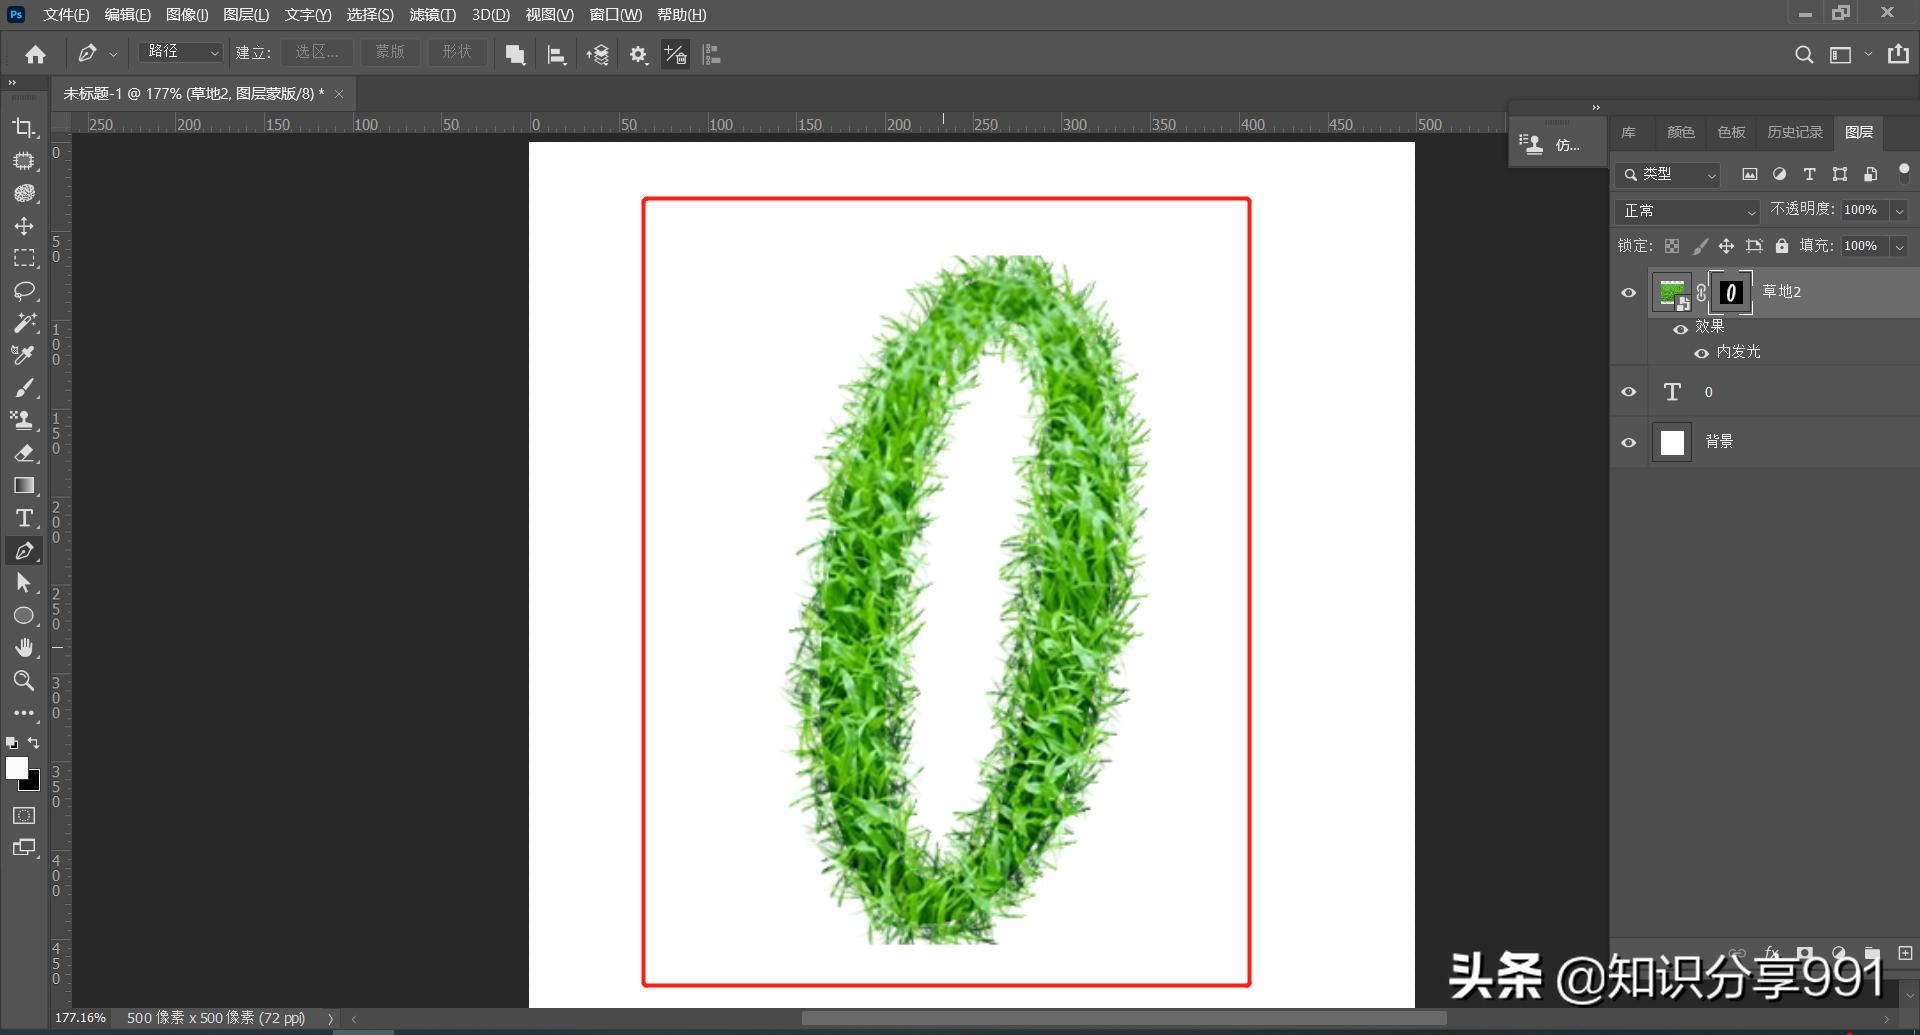The height and width of the screenshot is (1035, 1920).
Task: Hide the 内发光 layer effect
Action: point(1700,352)
